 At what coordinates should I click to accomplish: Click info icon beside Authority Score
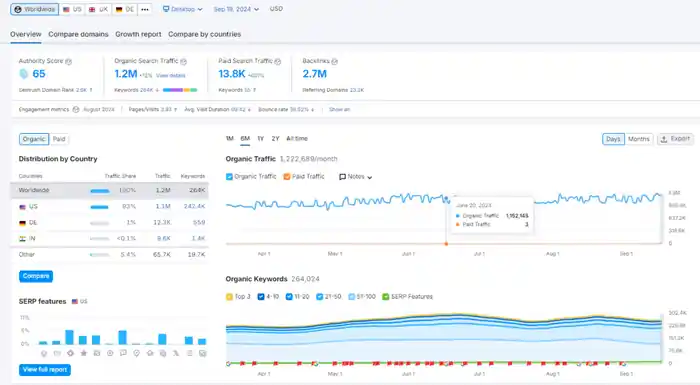pos(68,62)
